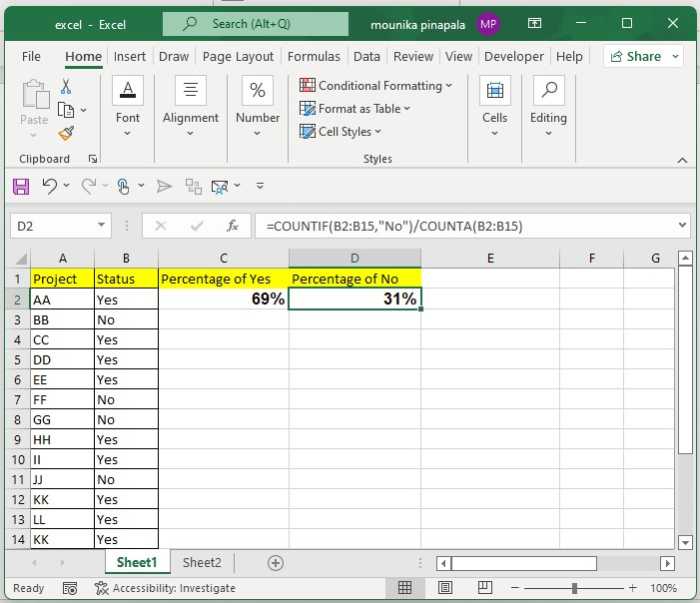Open the Clipboard dialog launcher

point(92,159)
